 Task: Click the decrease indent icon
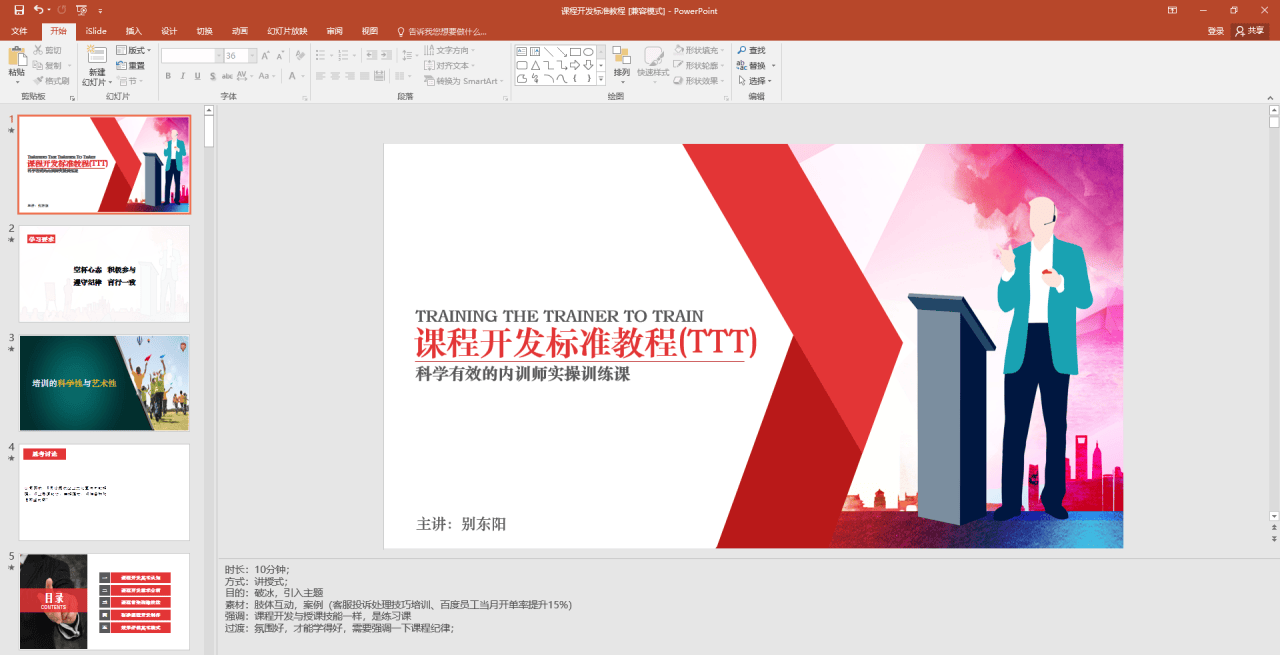(x=373, y=56)
